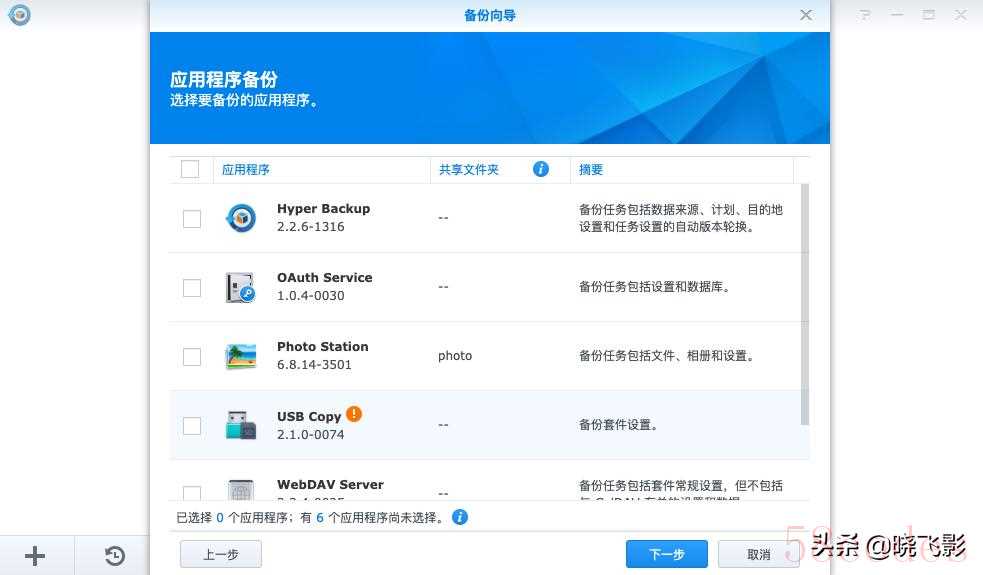Click the Hyper Backup row icon
Screen dimensions: 983x575
pyautogui.click(x=241, y=218)
